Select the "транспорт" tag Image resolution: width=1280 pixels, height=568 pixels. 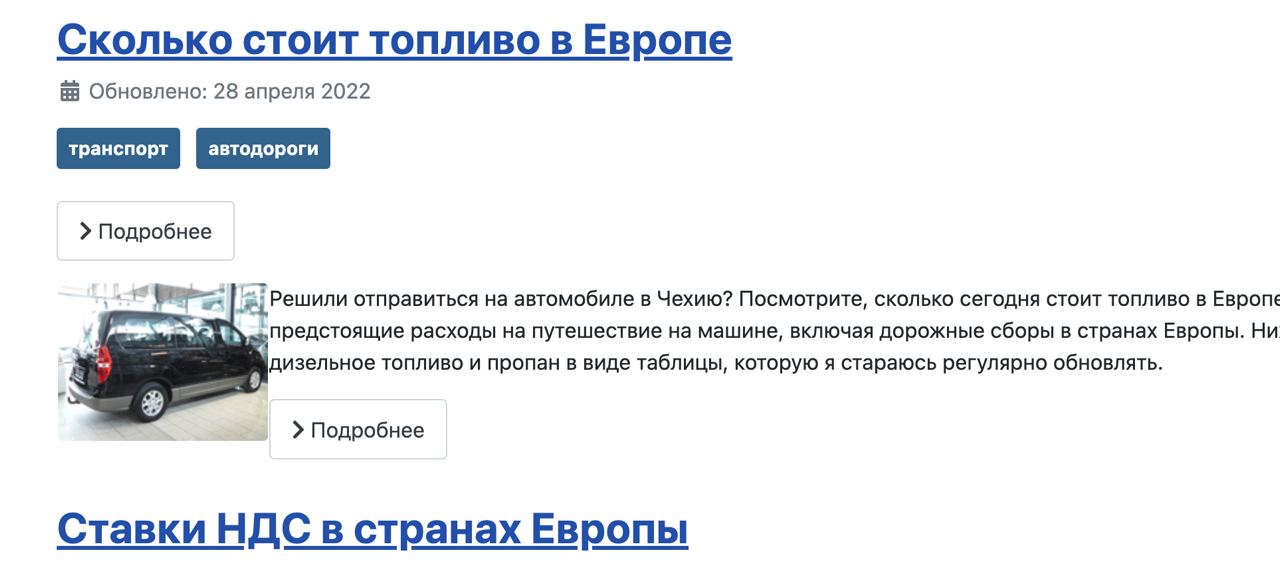click(118, 148)
